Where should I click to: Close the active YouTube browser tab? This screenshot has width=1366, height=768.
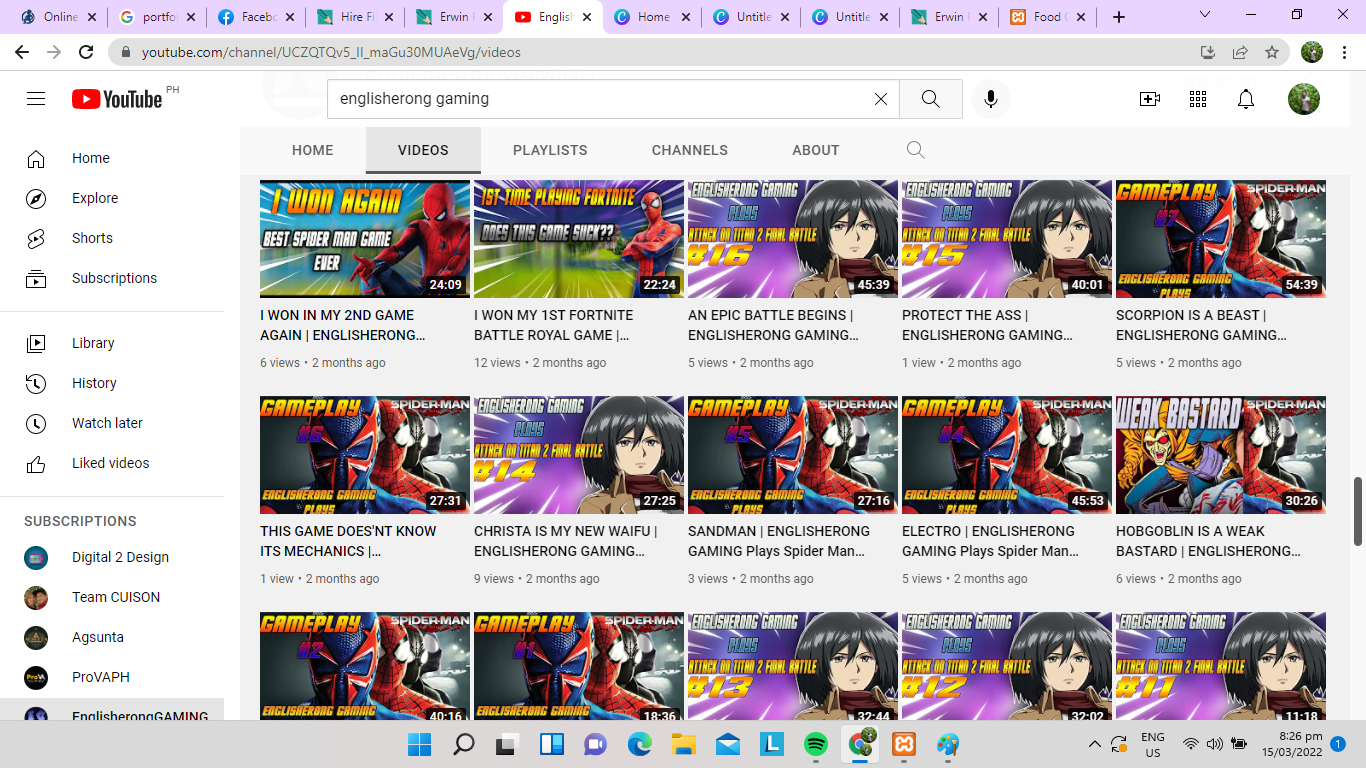pyautogui.click(x=586, y=17)
